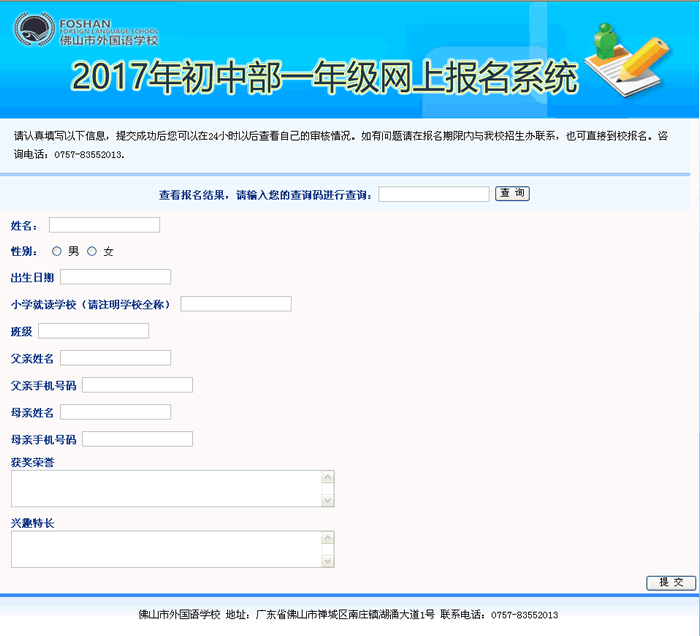Image resolution: width=700 pixels, height=636 pixels.
Task: Focus the 母亲手机号码 mother's phone field
Action: point(137,439)
